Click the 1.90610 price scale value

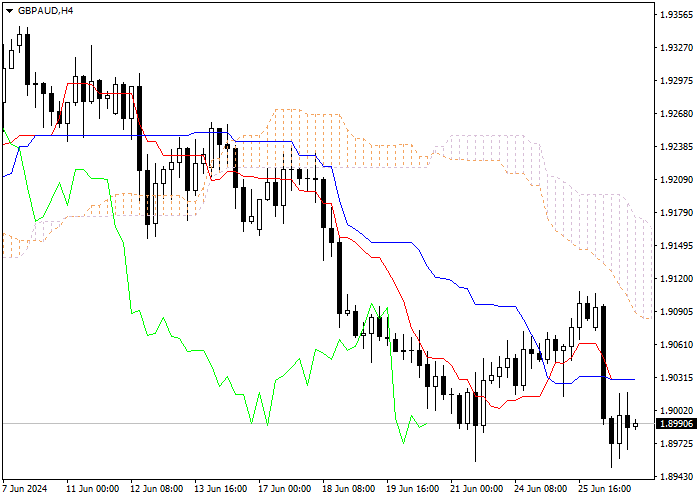pyautogui.click(x=677, y=345)
